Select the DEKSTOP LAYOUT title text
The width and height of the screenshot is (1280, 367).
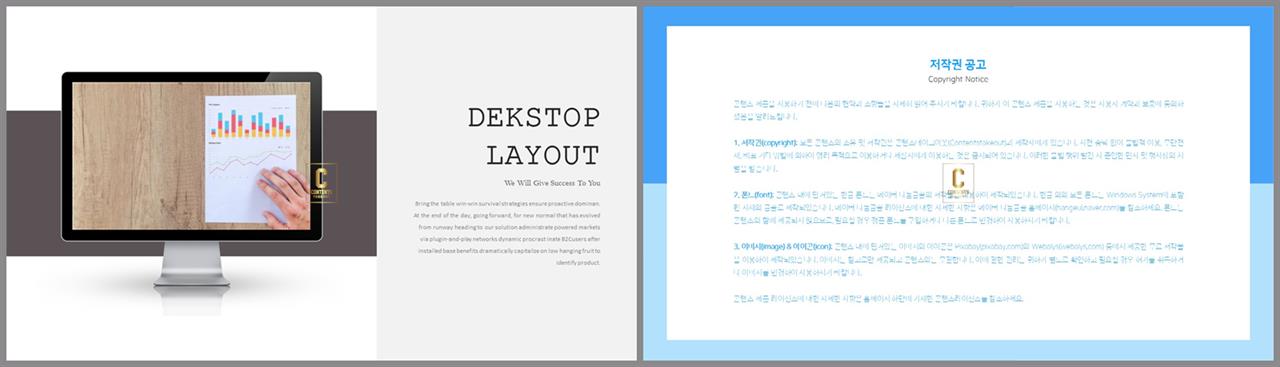click(534, 137)
